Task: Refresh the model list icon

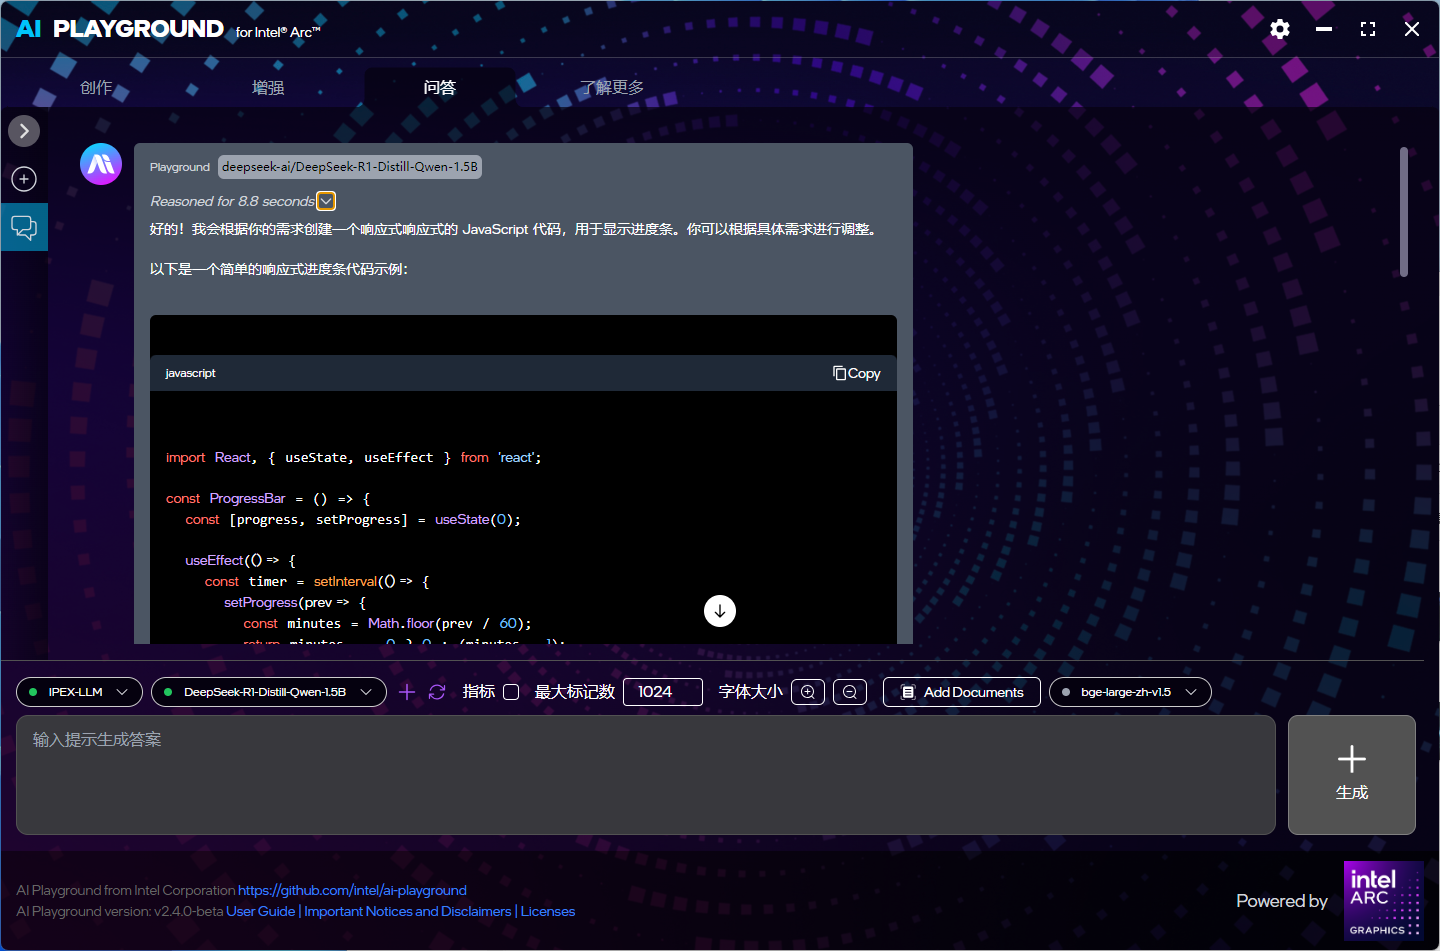Action: [437, 692]
